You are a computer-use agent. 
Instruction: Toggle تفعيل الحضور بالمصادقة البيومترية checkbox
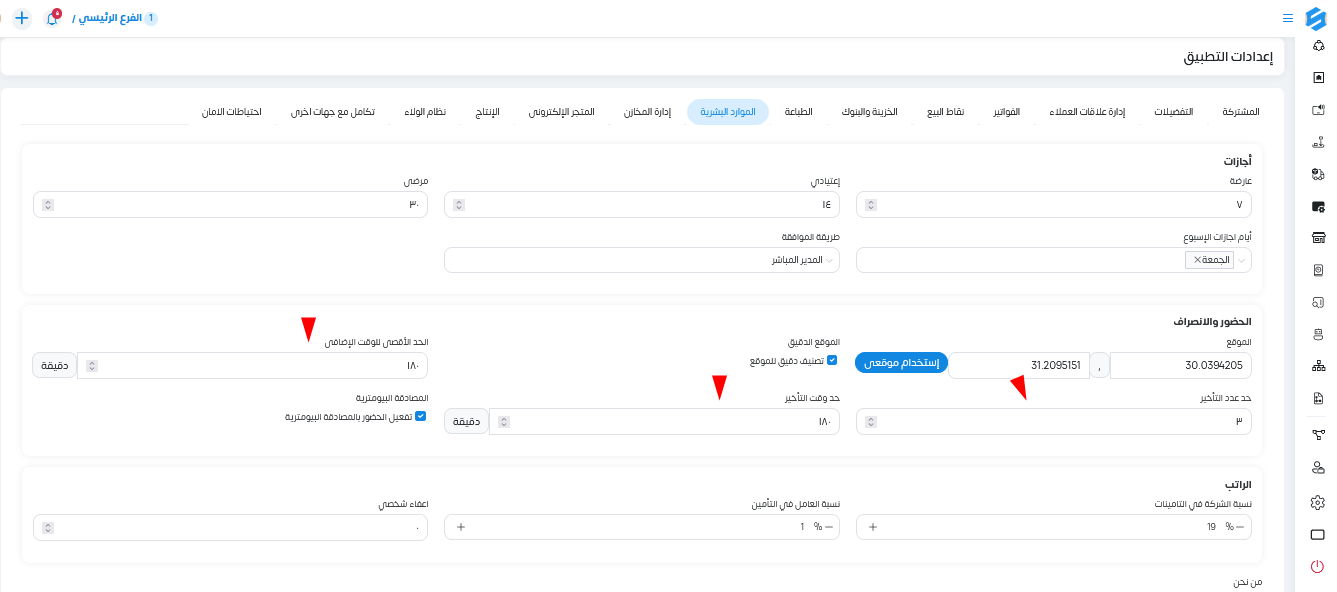[421, 416]
